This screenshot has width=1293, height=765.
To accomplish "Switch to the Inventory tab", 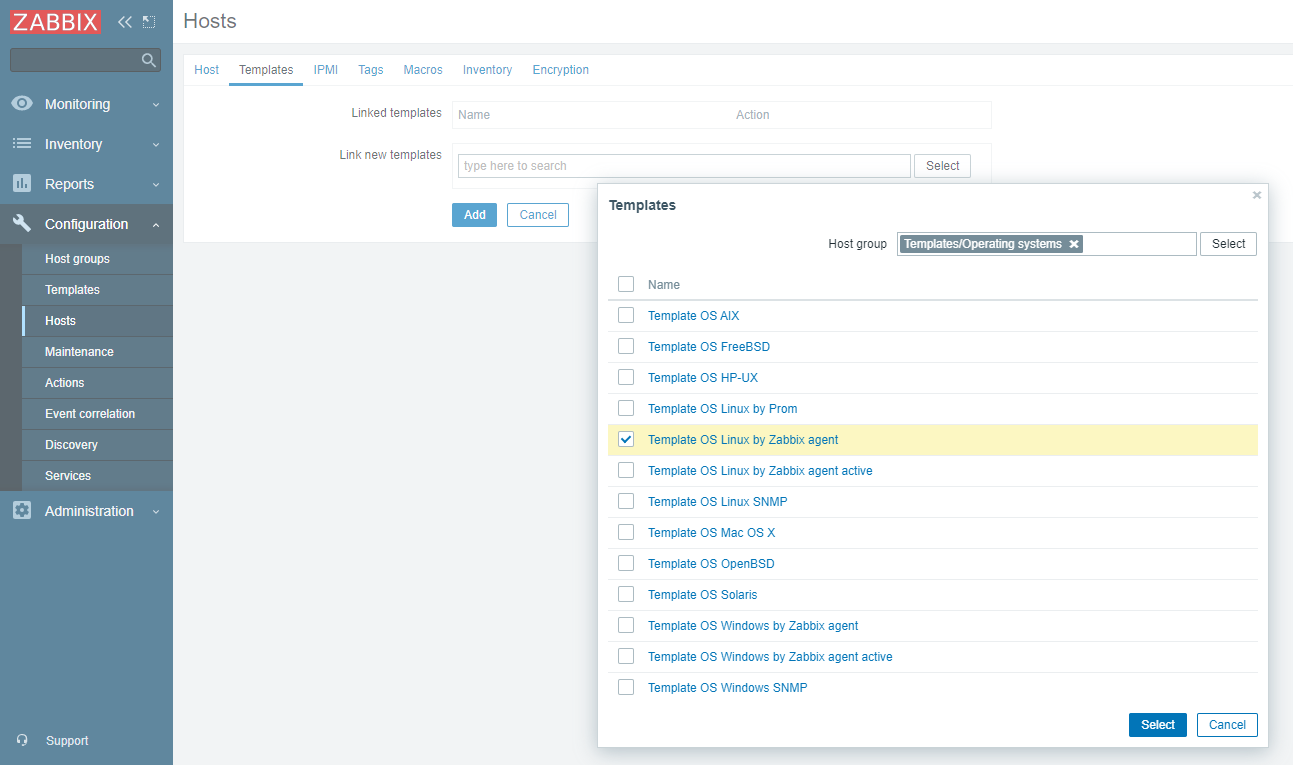I will click(x=487, y=70).
